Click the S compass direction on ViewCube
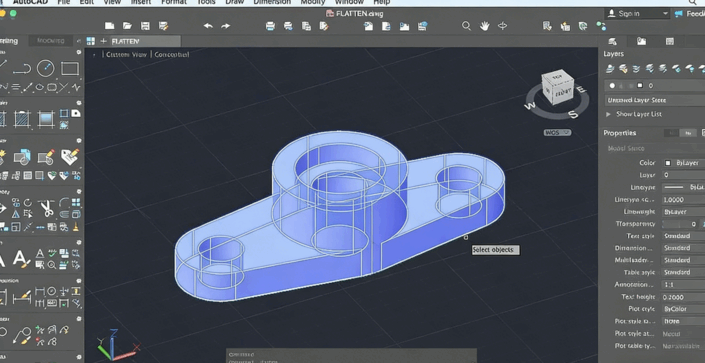705x363 pixels. pyautogui.click(x=573, y=114)
